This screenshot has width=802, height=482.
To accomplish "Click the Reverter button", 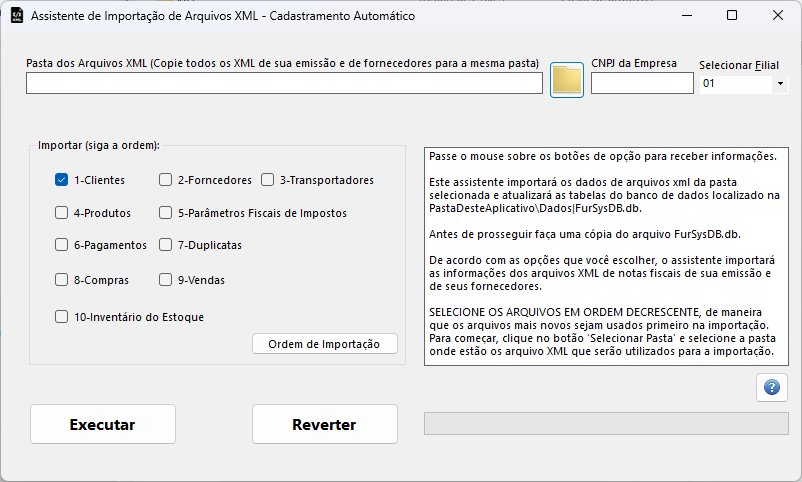I will tap(324, 424).
